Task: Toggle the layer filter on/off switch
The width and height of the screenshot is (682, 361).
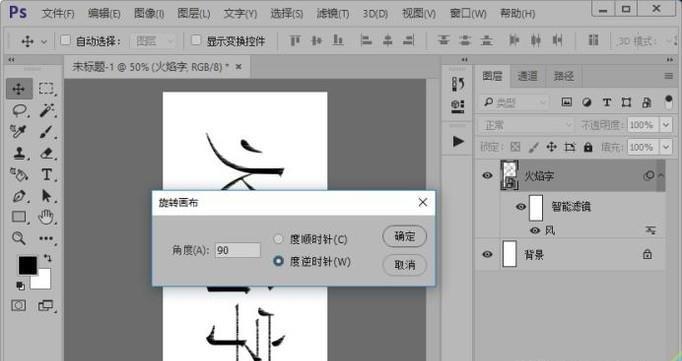Action: coord(669,102)
